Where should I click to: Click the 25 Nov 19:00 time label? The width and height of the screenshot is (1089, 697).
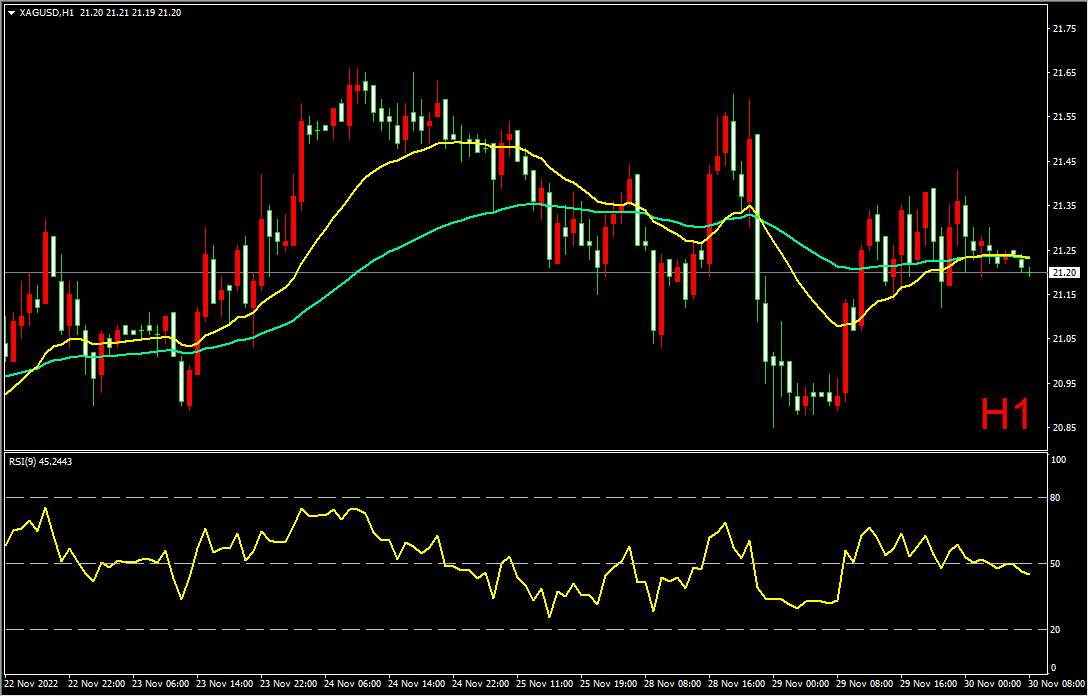pyautogui.click(x=608, y=684)
